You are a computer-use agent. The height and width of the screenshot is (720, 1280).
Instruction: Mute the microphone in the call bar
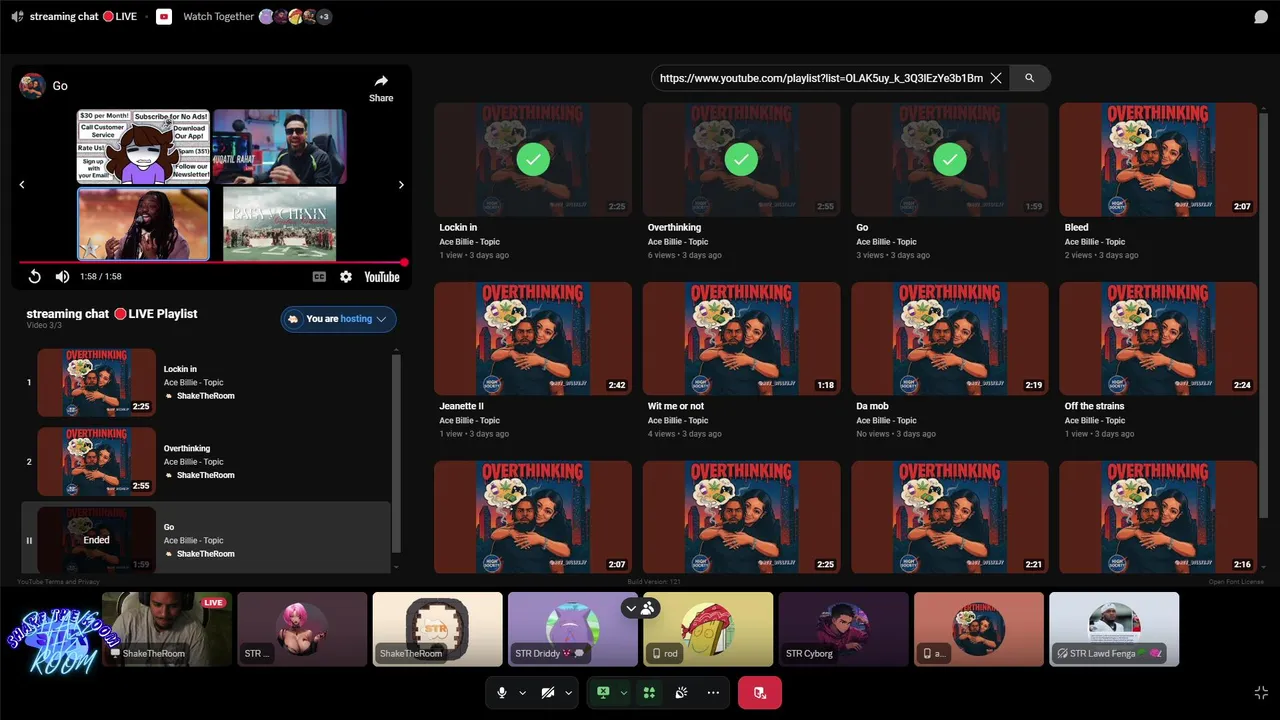pyautogui.click(x=502, y=692)
